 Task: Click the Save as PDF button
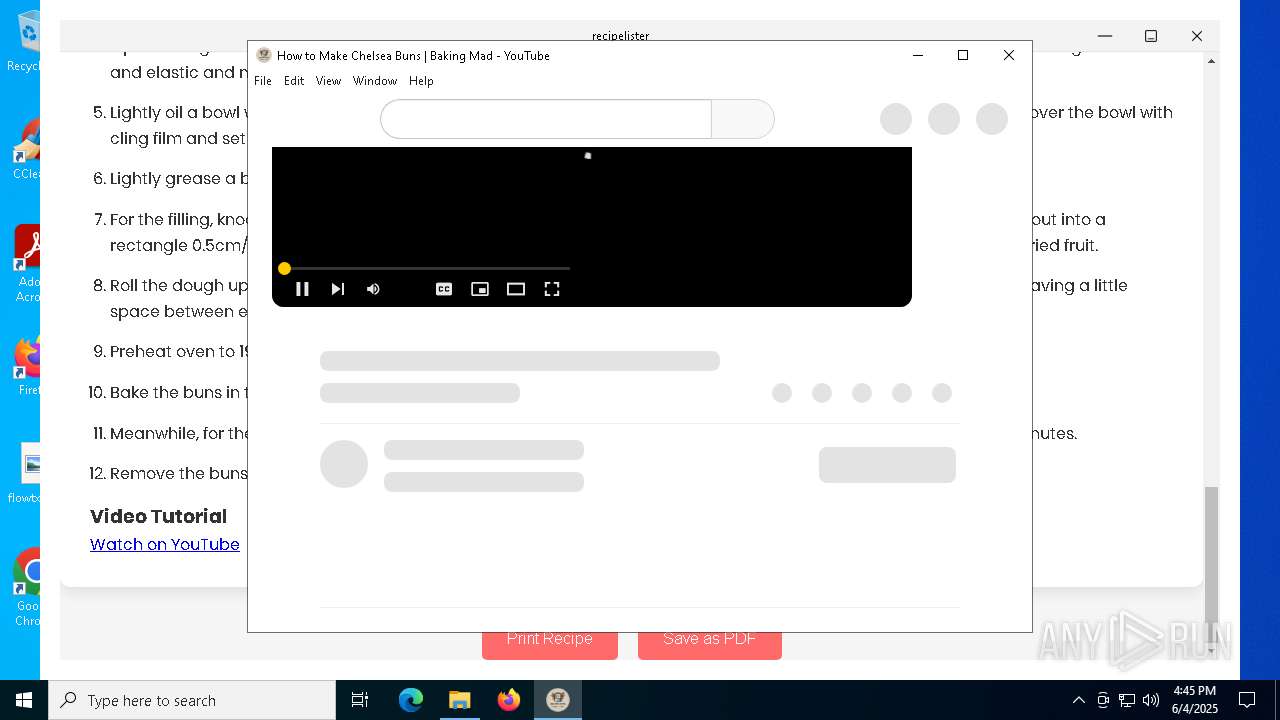coord(710,642)
